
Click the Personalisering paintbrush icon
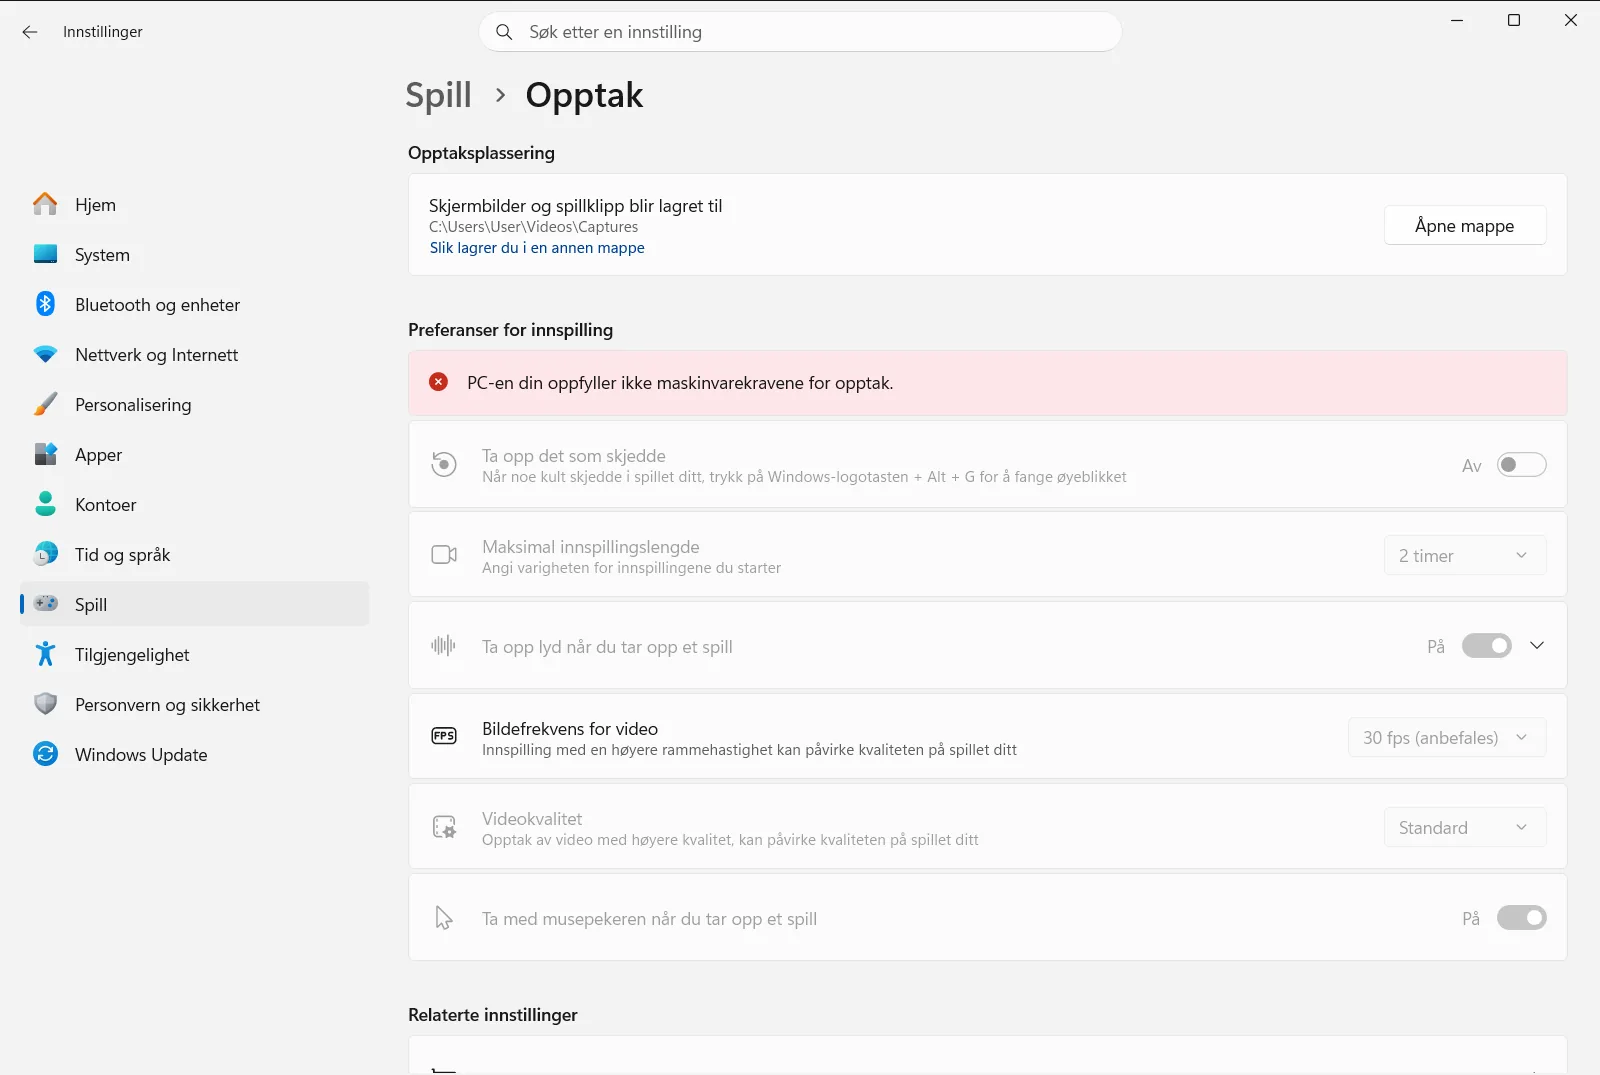pyautogui.click(x=45, y=404)
